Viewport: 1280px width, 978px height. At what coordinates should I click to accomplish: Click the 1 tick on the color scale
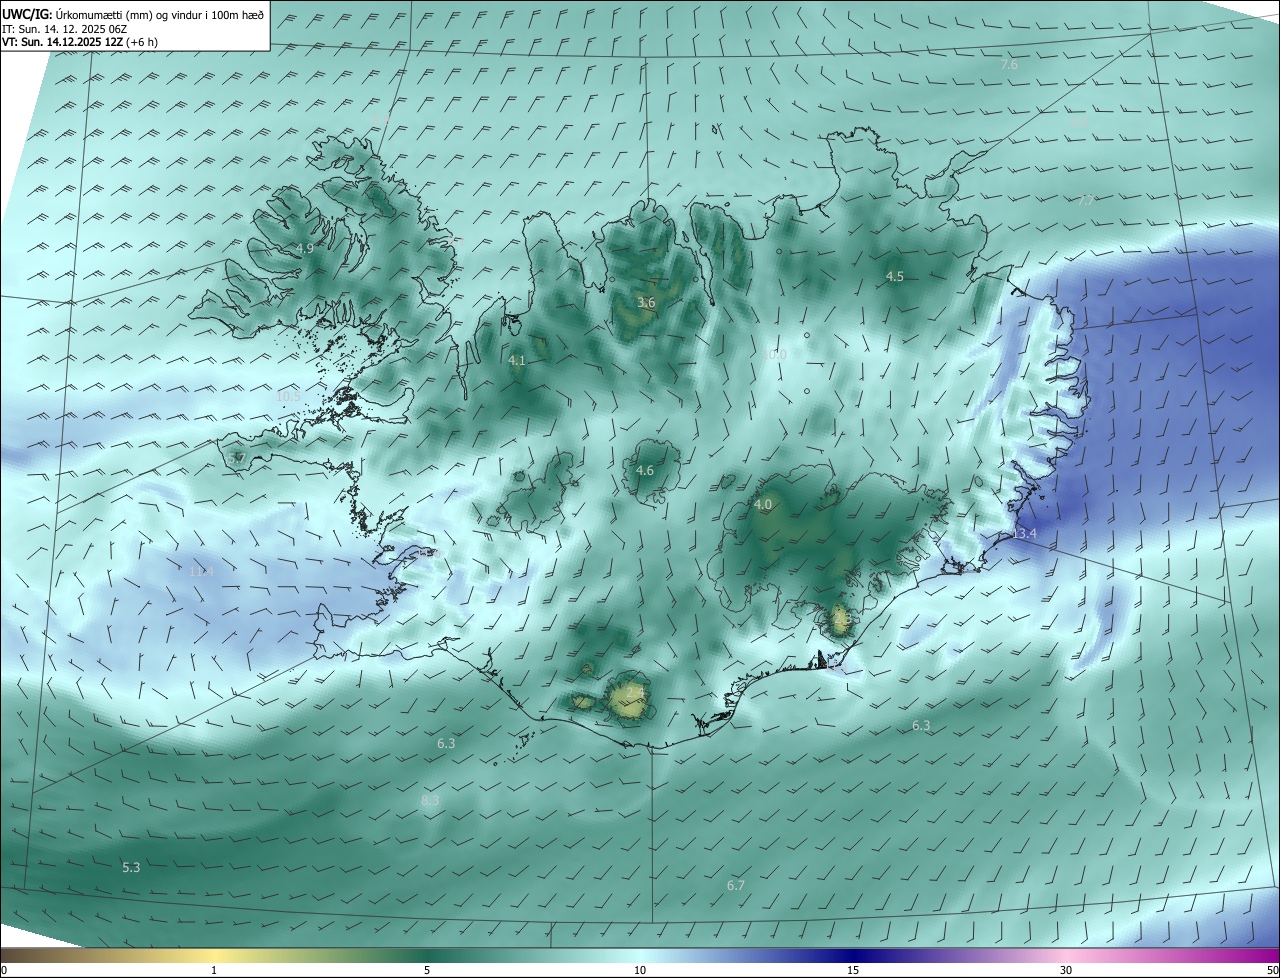[x=215, y=970]
